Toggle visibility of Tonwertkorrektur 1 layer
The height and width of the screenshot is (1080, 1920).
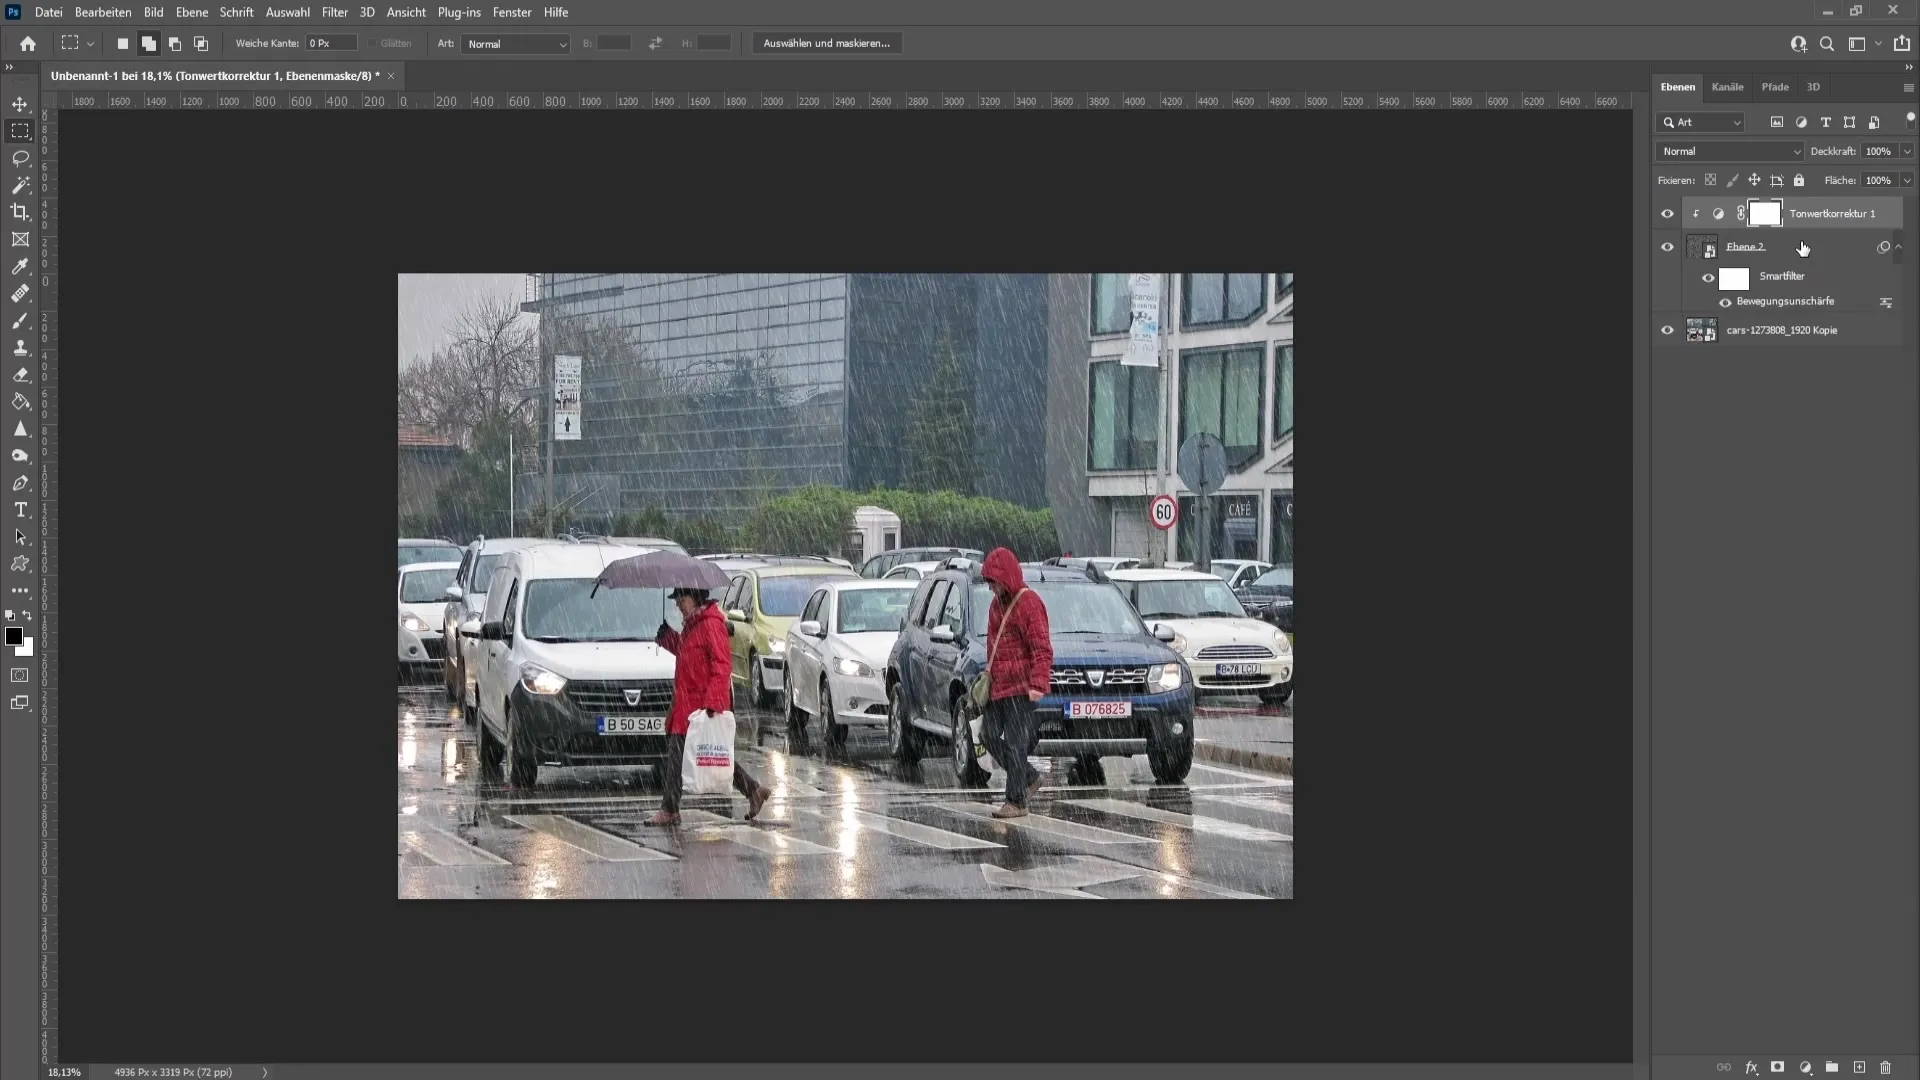[x=1667, y=212]
